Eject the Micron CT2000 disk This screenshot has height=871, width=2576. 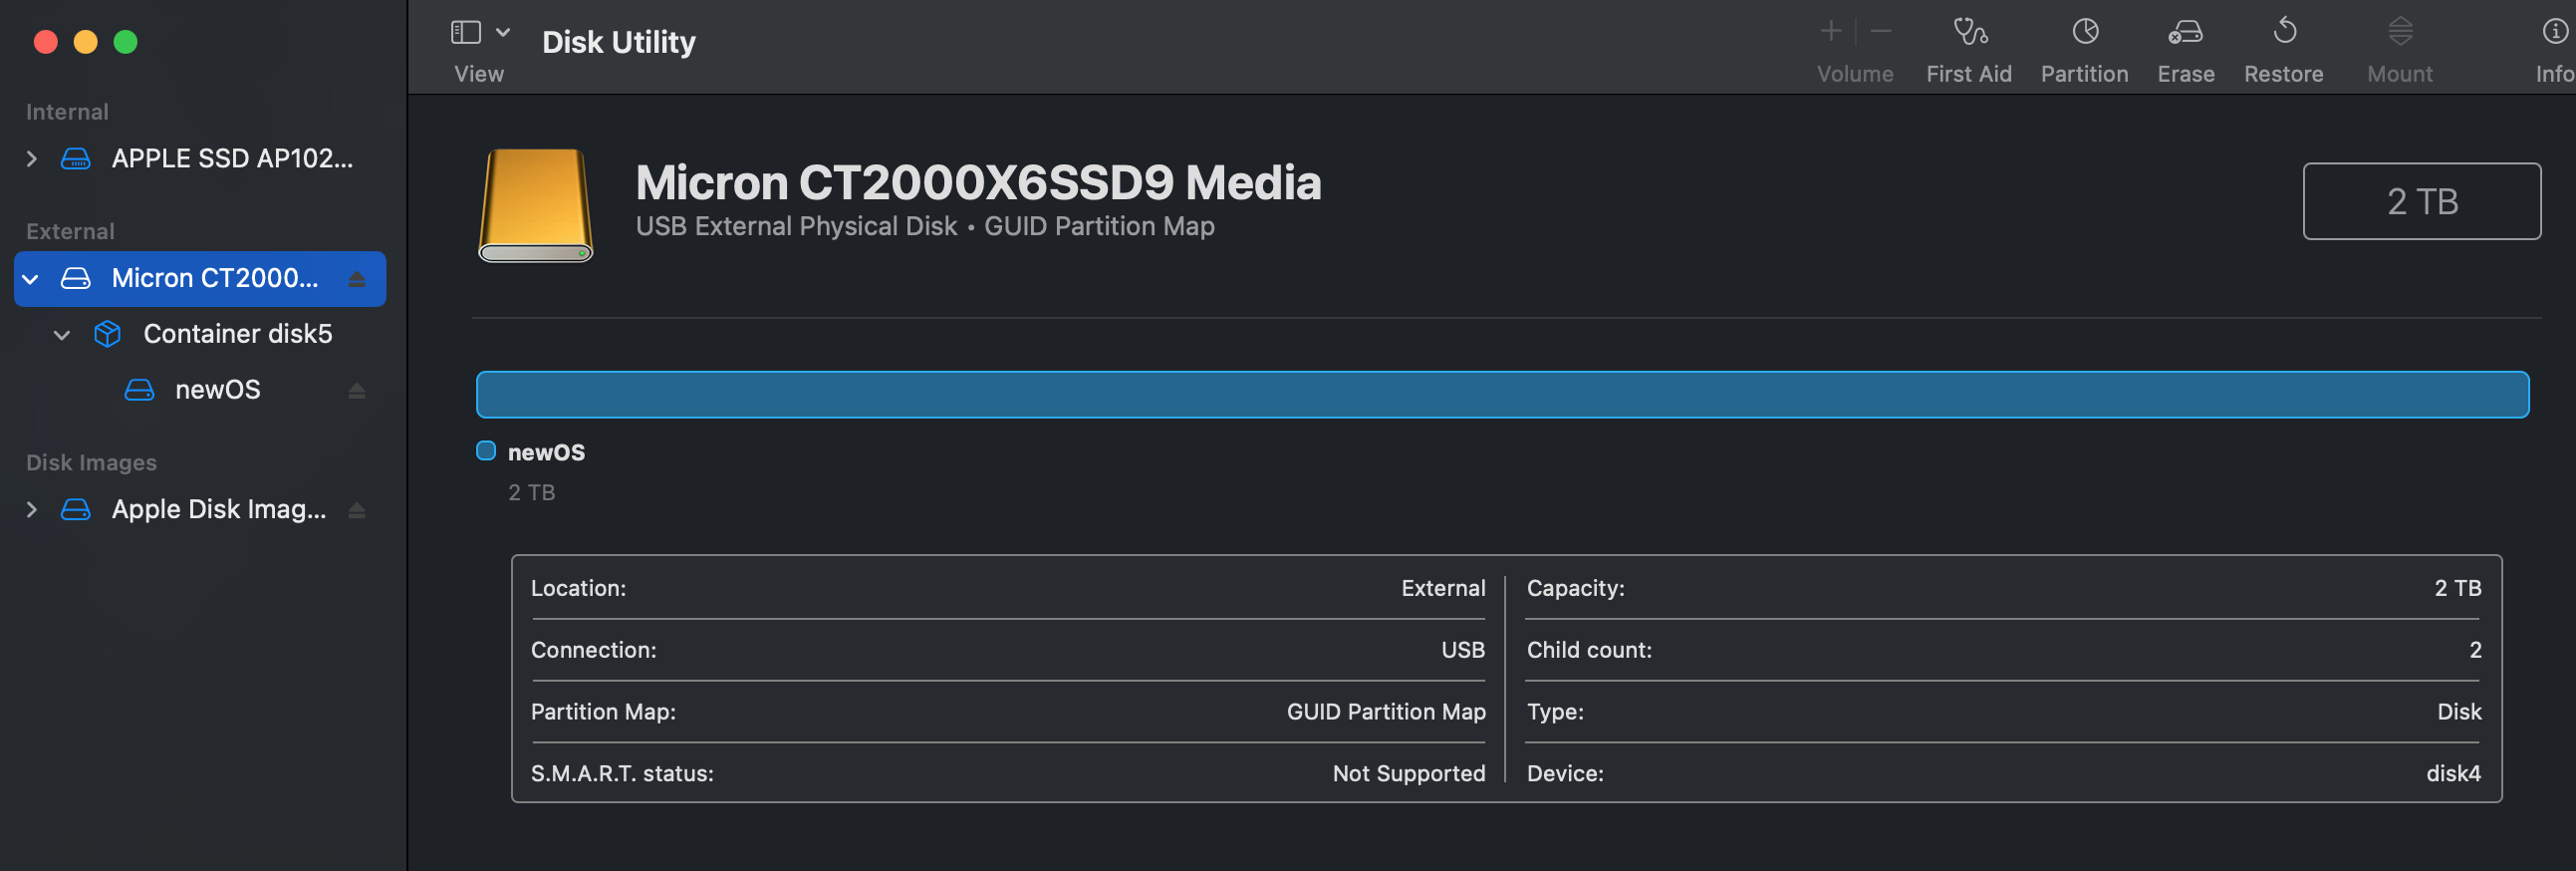click(357, 279)
